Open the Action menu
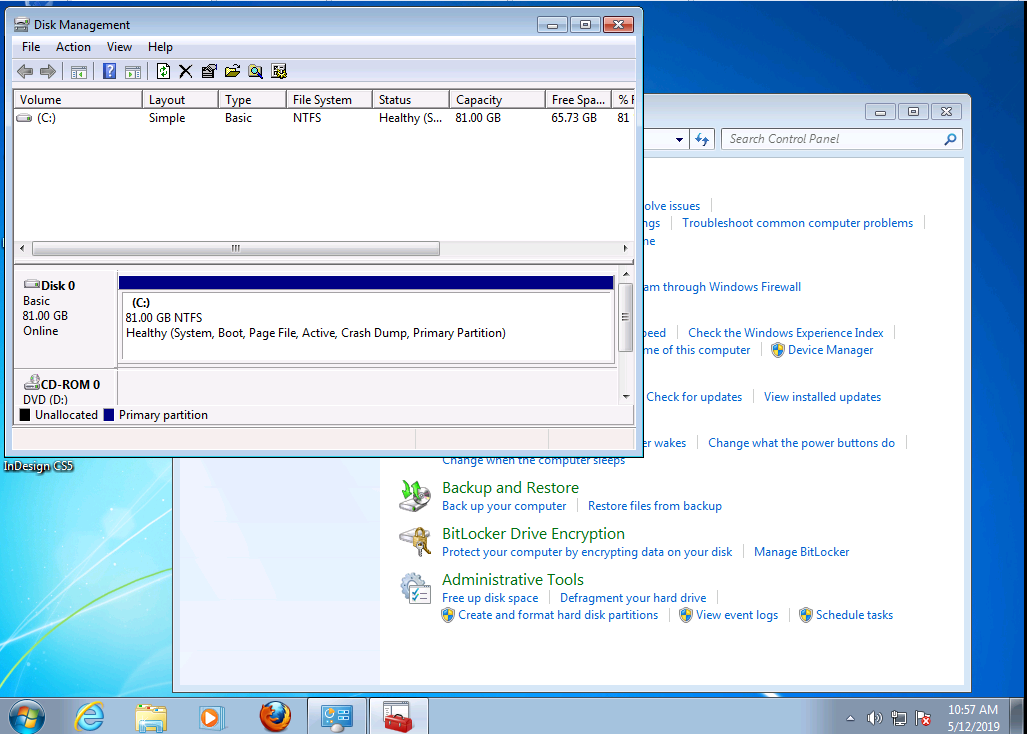This screenshot has height=734, width=1027. coord(73,47)
